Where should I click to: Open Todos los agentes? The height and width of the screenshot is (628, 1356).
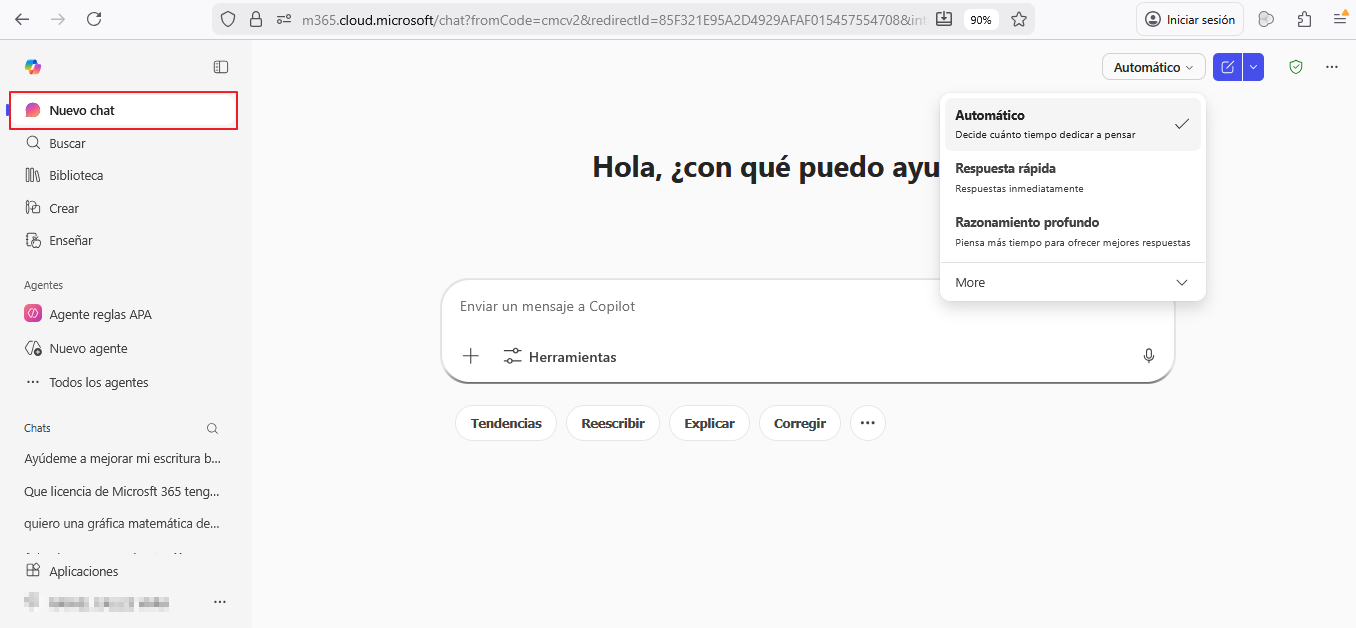124,382
